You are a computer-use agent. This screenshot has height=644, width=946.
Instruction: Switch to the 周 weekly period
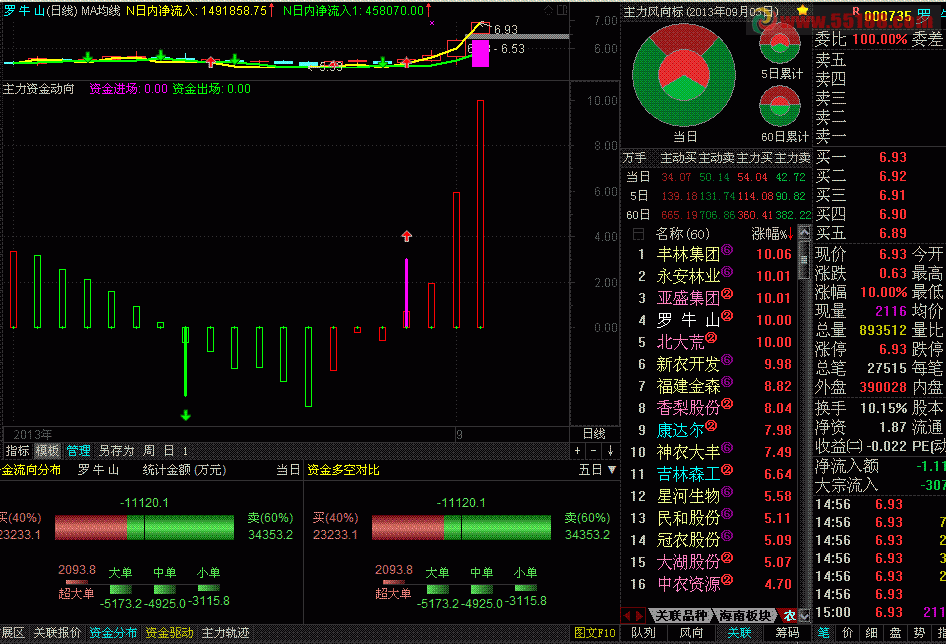[x=149, y=451]
